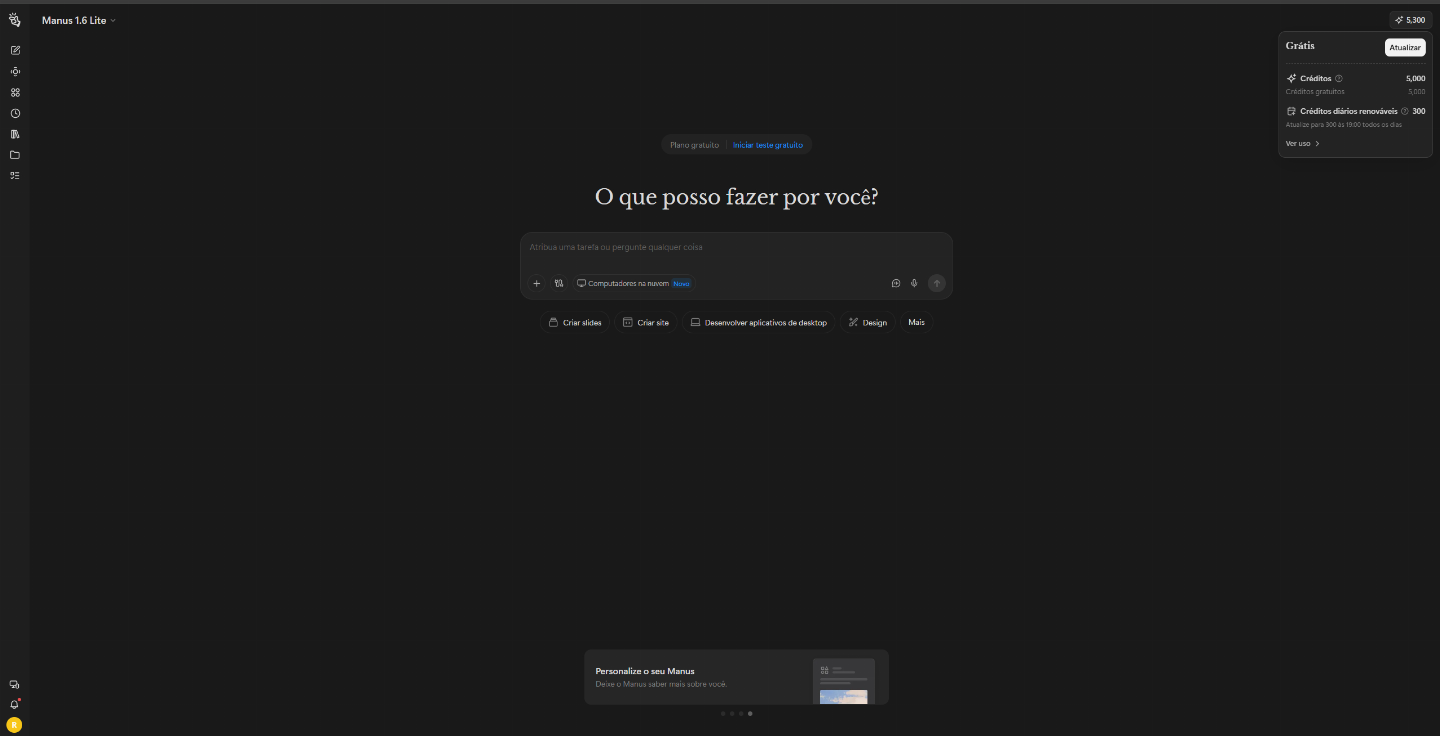Select the Criar slides chip
This screenshot has height=736, width=1440.
(x=575, y=322)
